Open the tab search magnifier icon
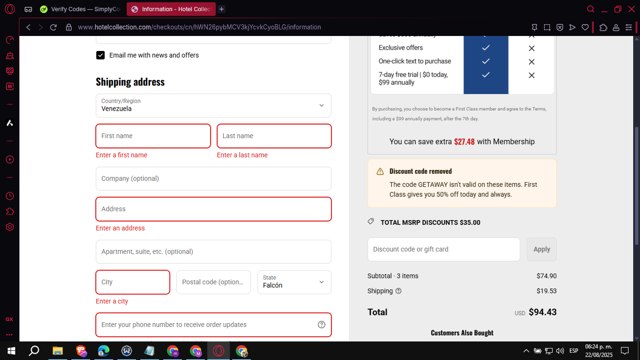This screenshot has height=360, width=640. point(590,9)
